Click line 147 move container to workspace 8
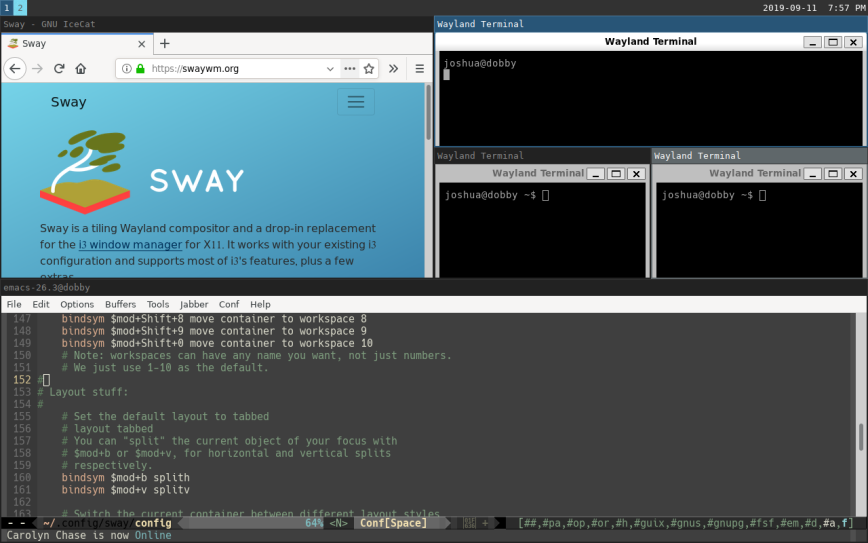This screenshot has width=868, height=543. pos(214,319)
